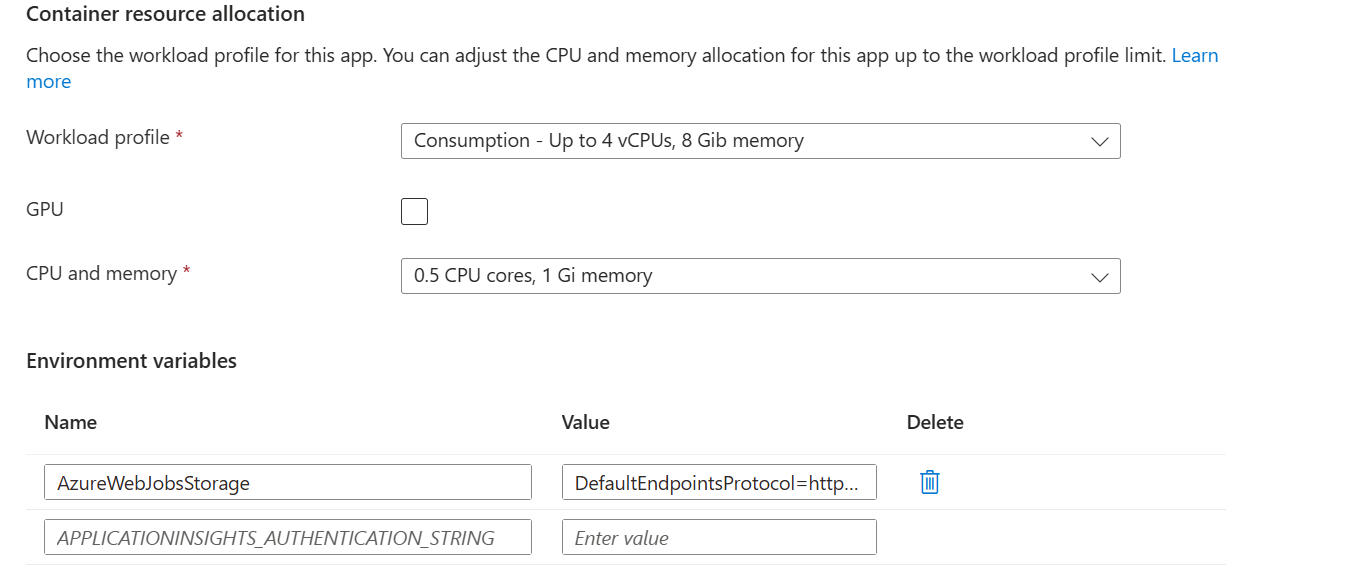The width and height of the screenshot is (1345, 584).
Task: Click the Workload profile field label
Action: pyautogui.click(x=98, y=138)
